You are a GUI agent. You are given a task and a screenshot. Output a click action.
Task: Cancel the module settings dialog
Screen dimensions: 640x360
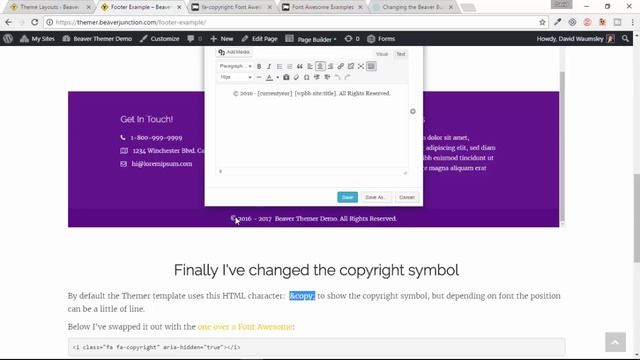tap(407, 197)
